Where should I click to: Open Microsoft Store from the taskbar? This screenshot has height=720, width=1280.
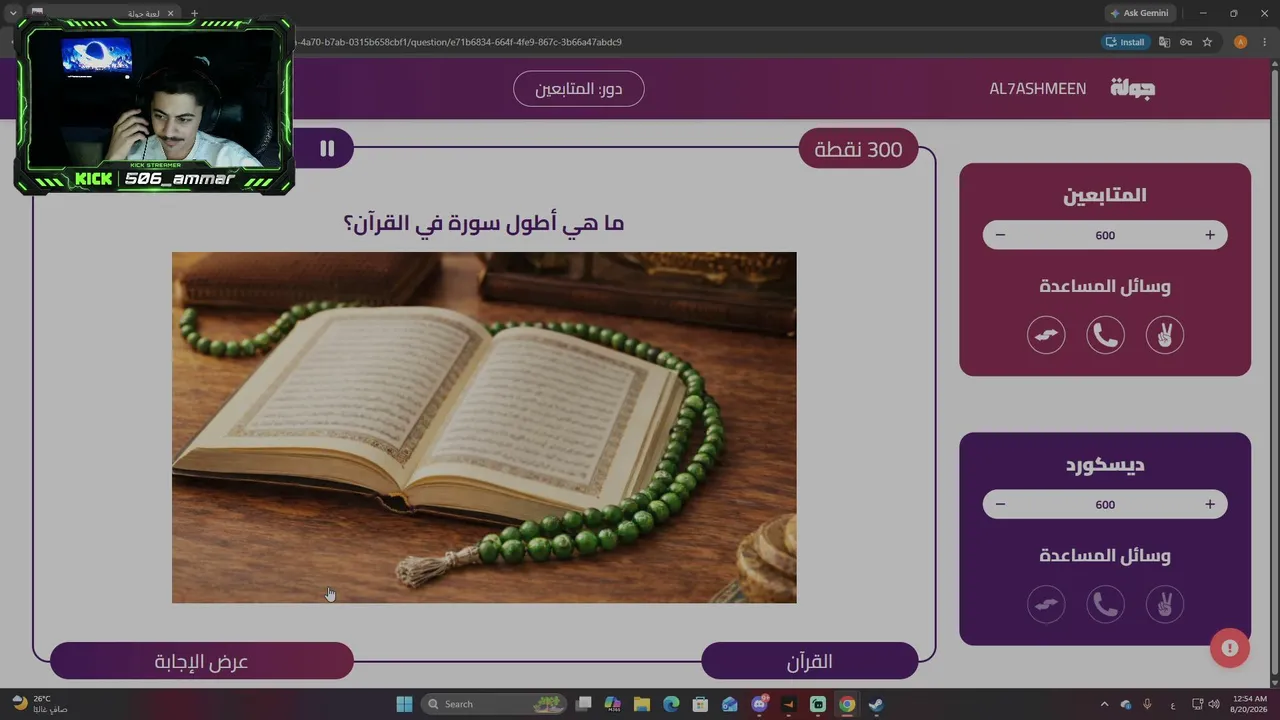(x=701, y=704)
